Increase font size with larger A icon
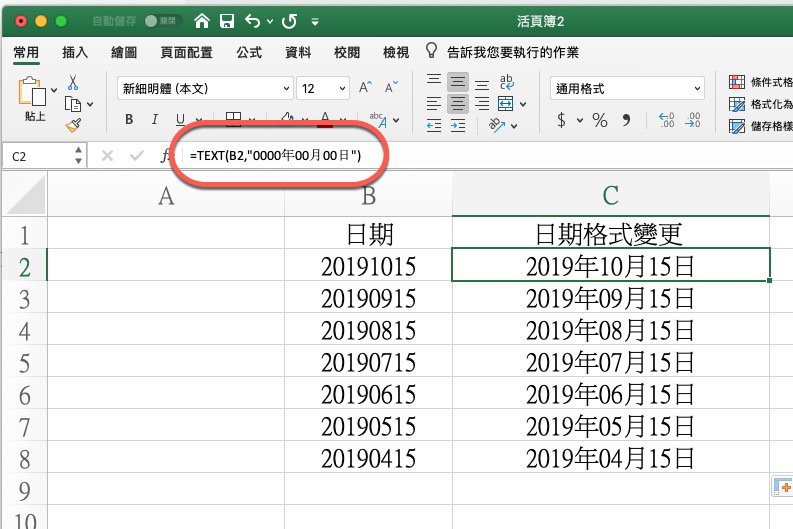Viewport: 793px width, 529px height. [x=365, y=87]
